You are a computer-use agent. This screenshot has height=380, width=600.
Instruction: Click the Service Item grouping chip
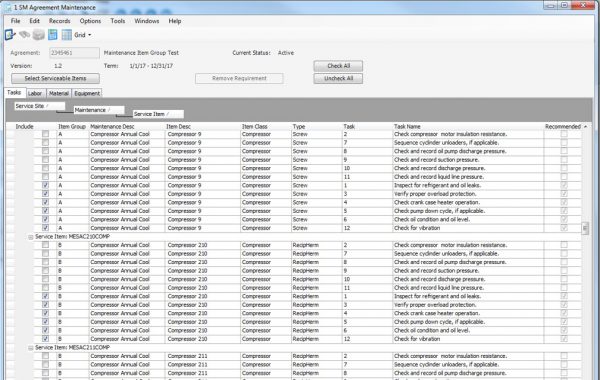coord(158,114)
